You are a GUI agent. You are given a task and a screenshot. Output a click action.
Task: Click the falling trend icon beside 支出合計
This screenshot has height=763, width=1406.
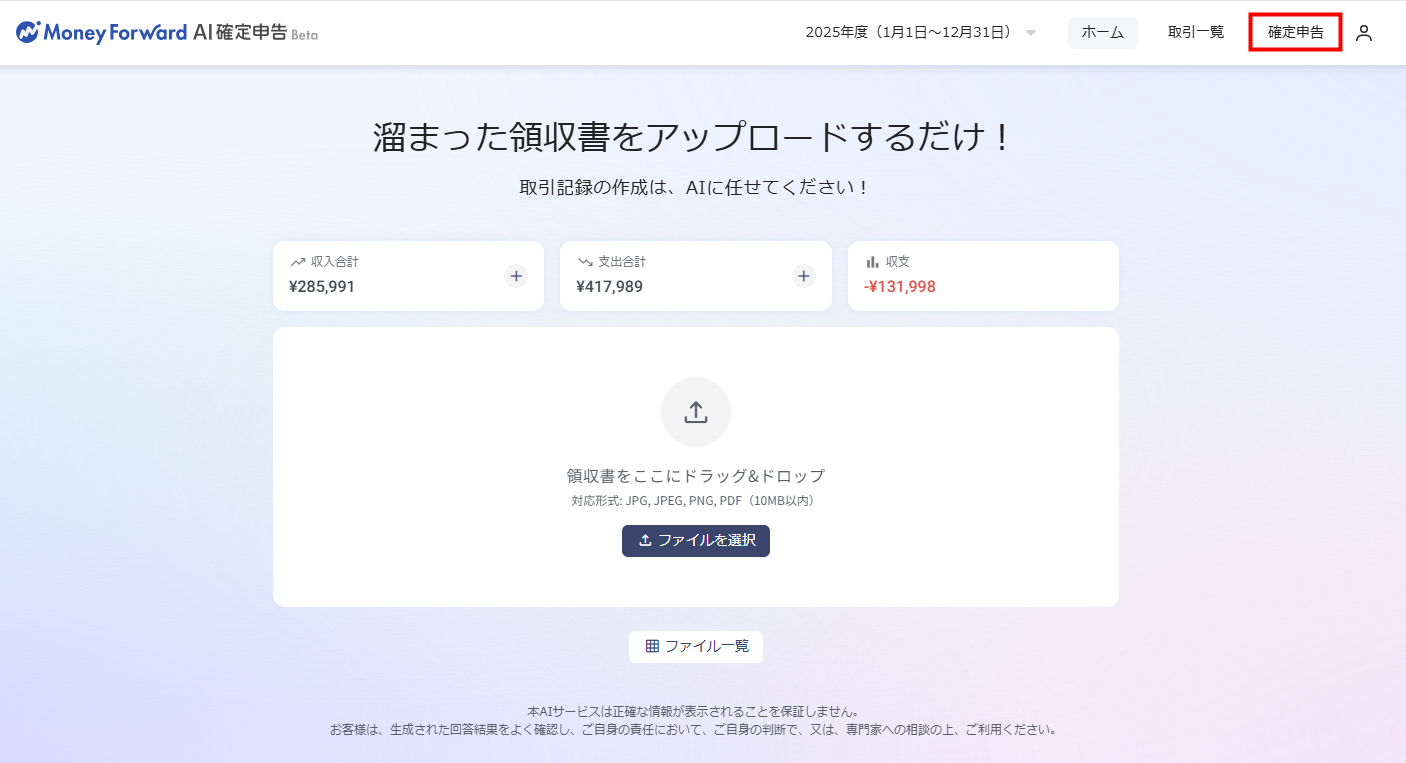585,262
